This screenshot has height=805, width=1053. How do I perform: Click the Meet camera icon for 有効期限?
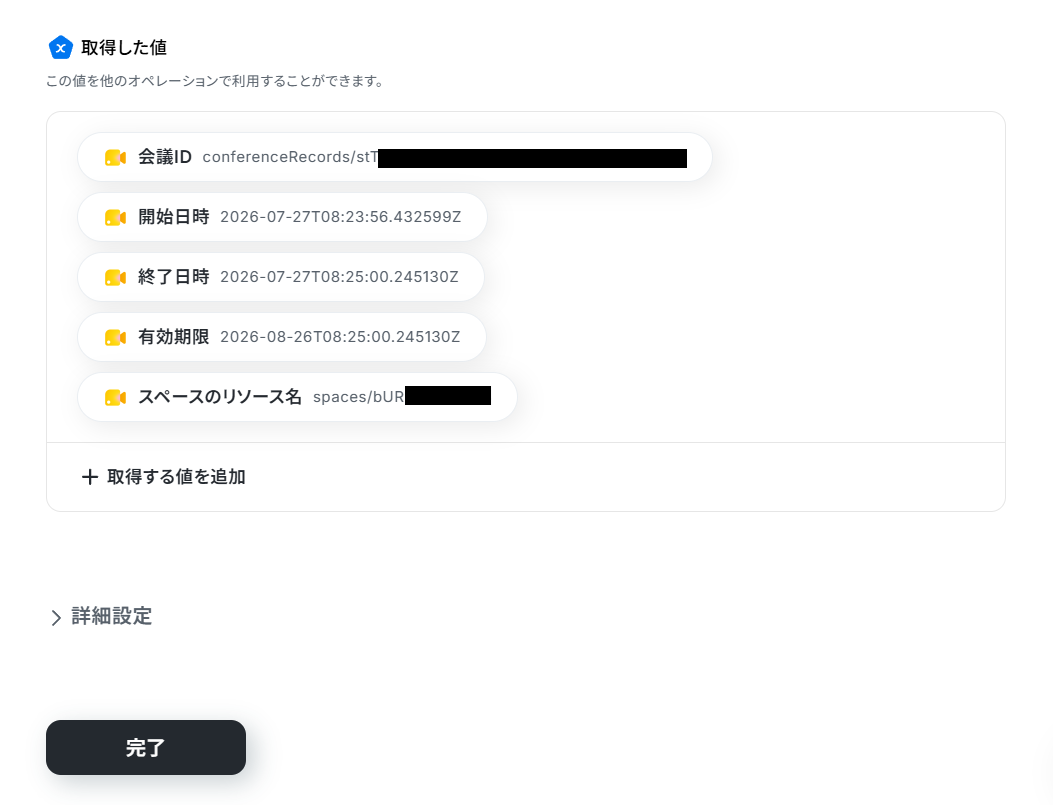[x=116, y=338]
